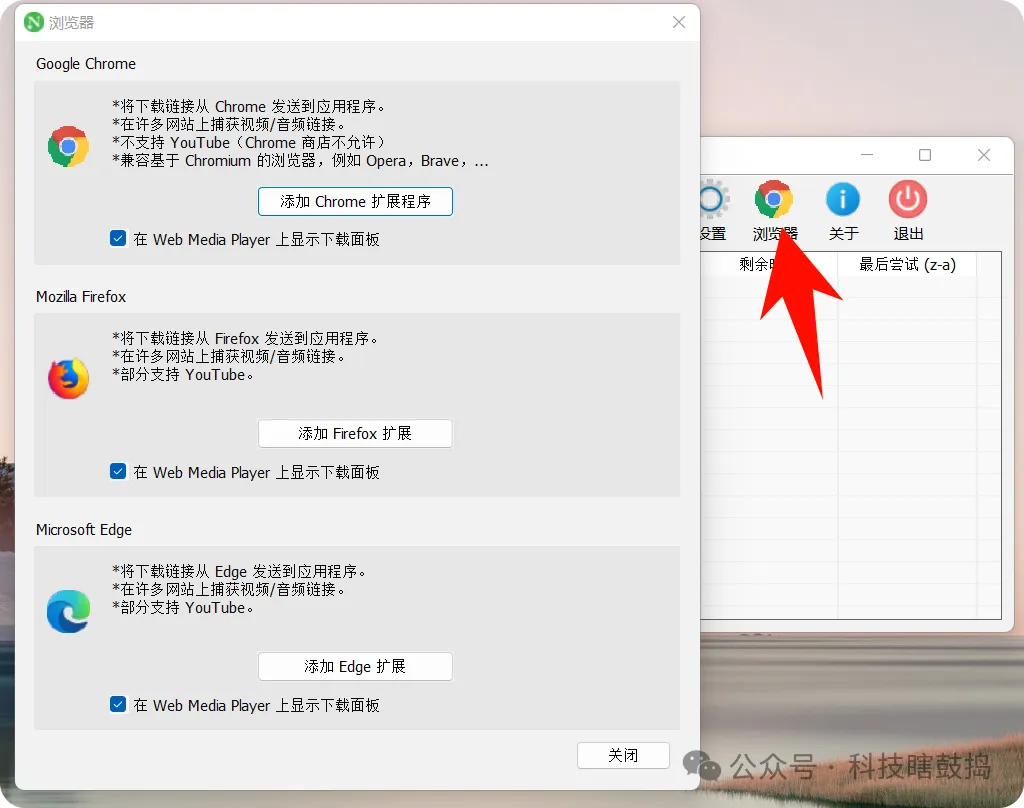Click text '*将下载链接从 Chrome 发送到应用程序。'

tap(248, 106)
